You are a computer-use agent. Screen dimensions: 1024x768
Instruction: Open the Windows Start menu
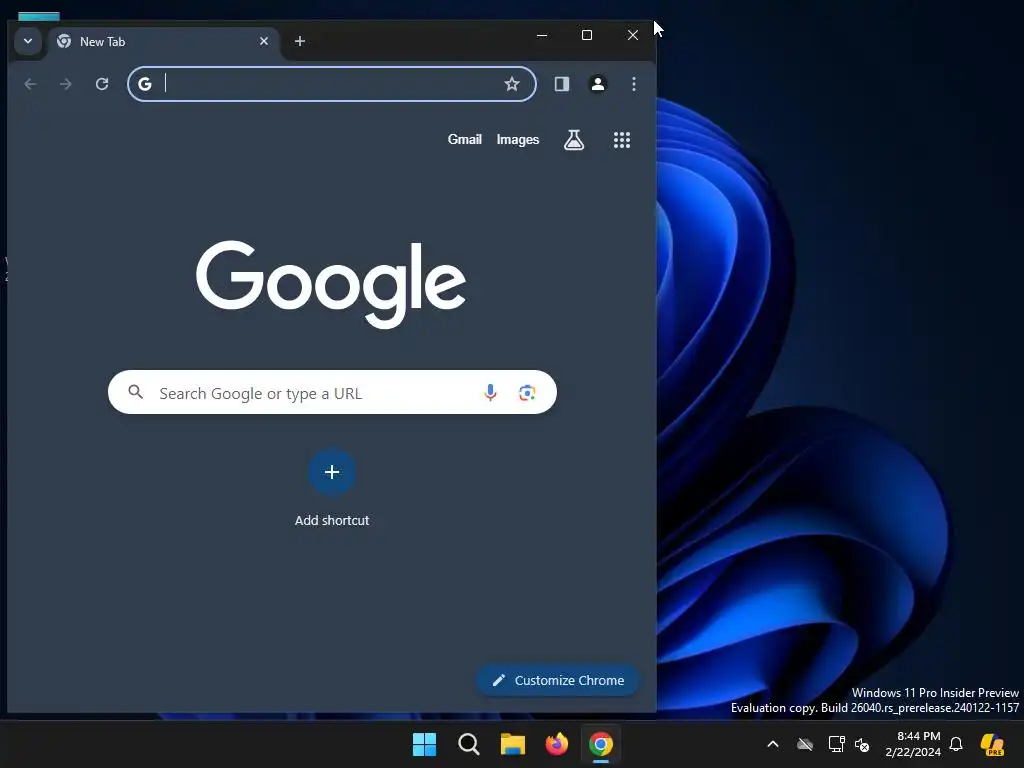(x=424, y=744)
